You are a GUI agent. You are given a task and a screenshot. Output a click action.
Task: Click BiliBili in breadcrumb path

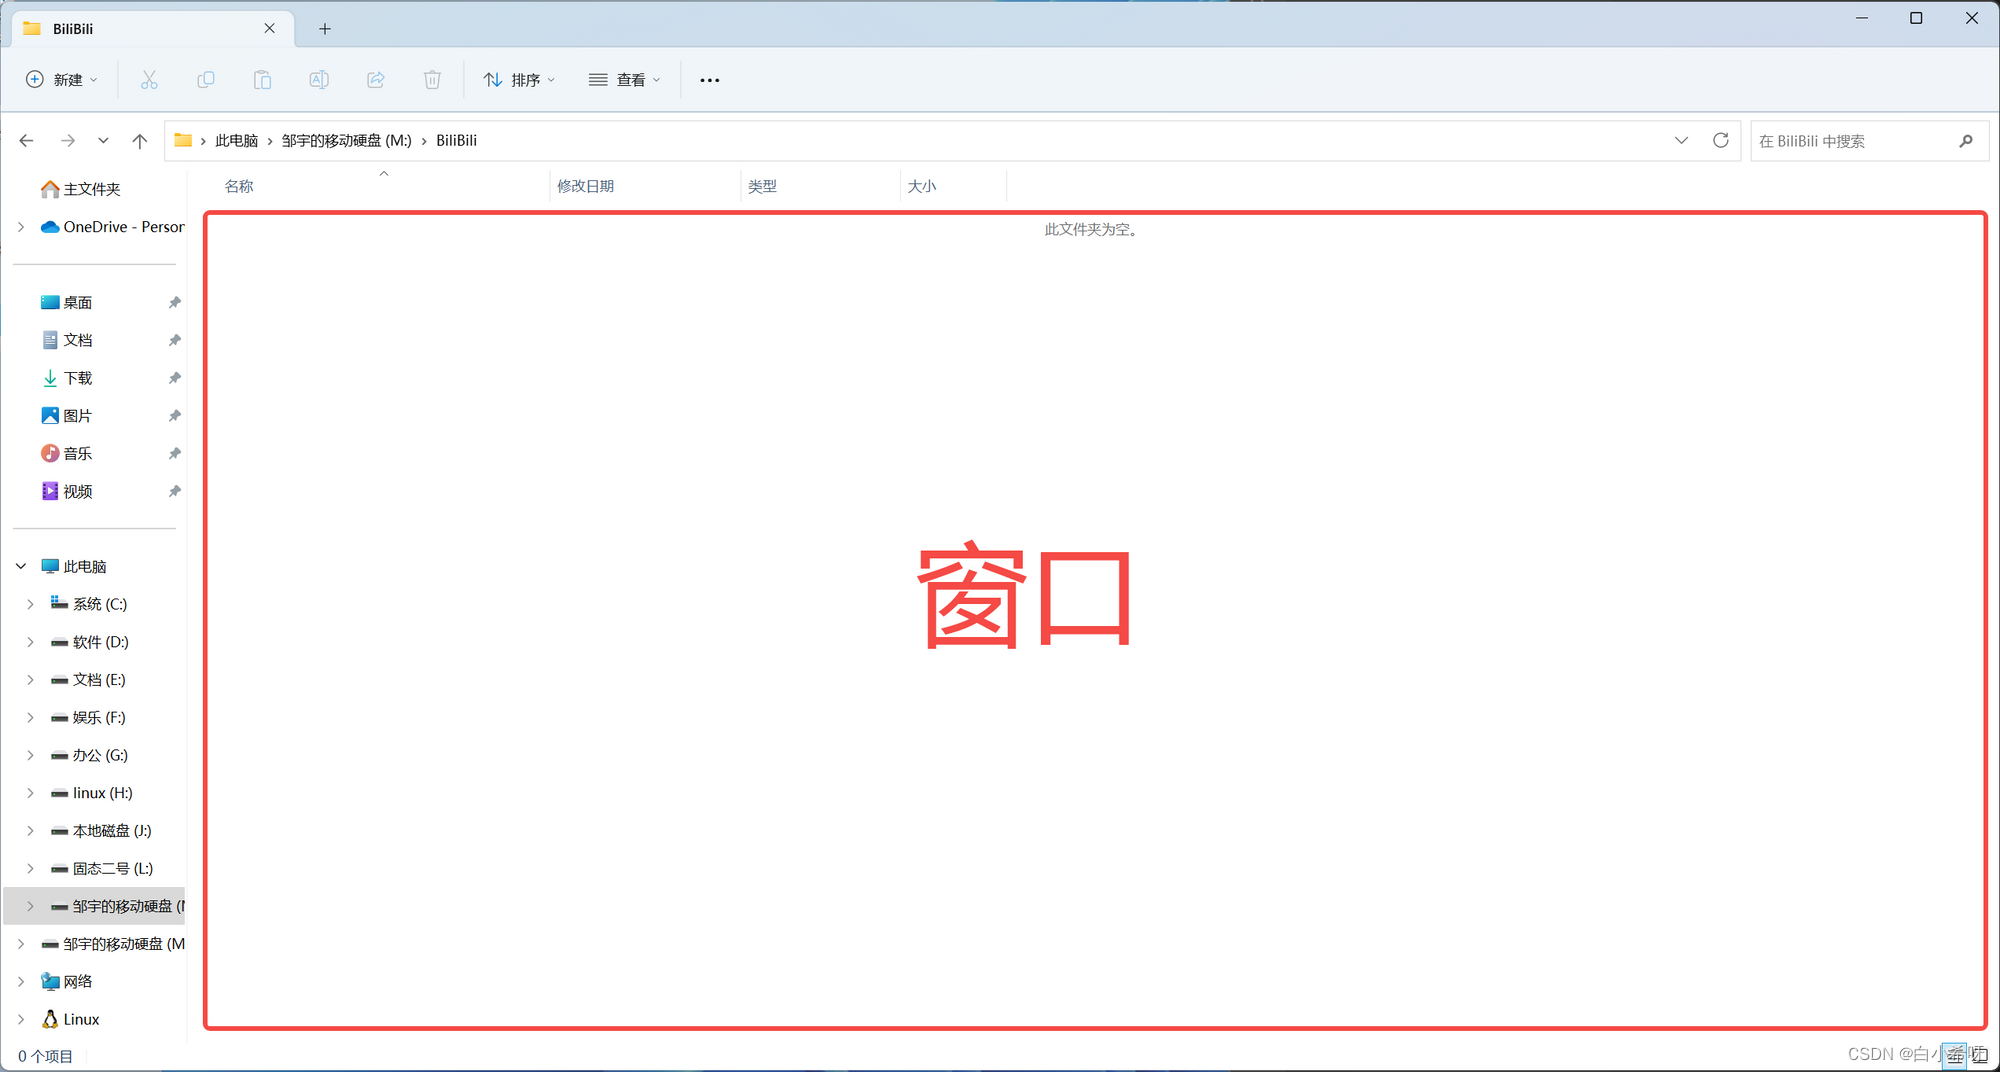coord(456,141)
